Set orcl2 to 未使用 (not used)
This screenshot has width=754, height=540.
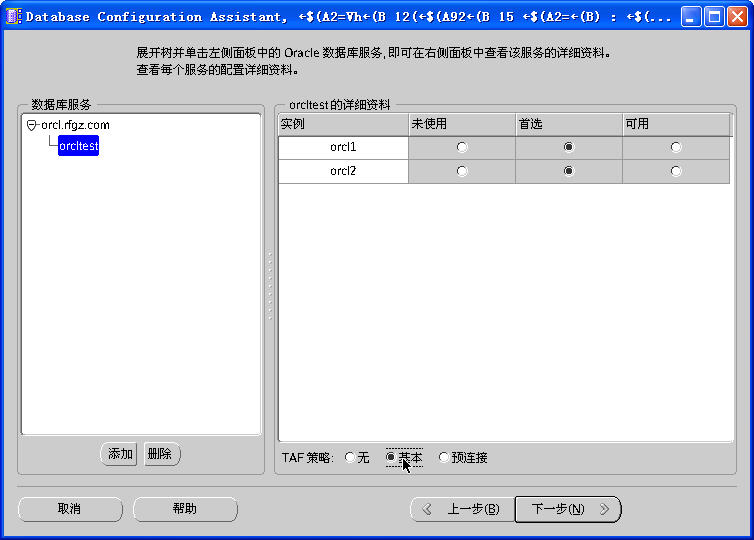(x=462, y=171)
